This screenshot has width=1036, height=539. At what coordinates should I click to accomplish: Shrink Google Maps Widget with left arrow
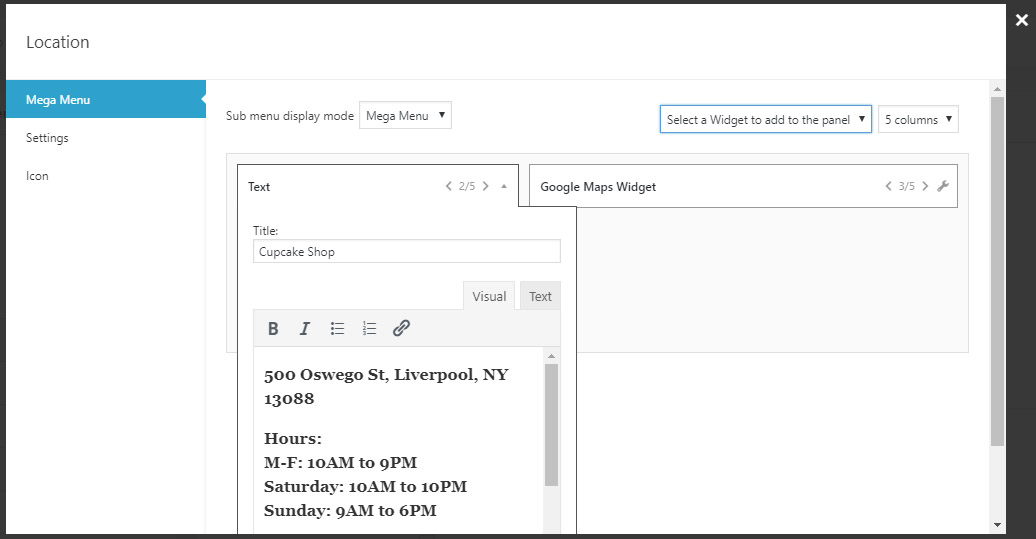(888, 186)
